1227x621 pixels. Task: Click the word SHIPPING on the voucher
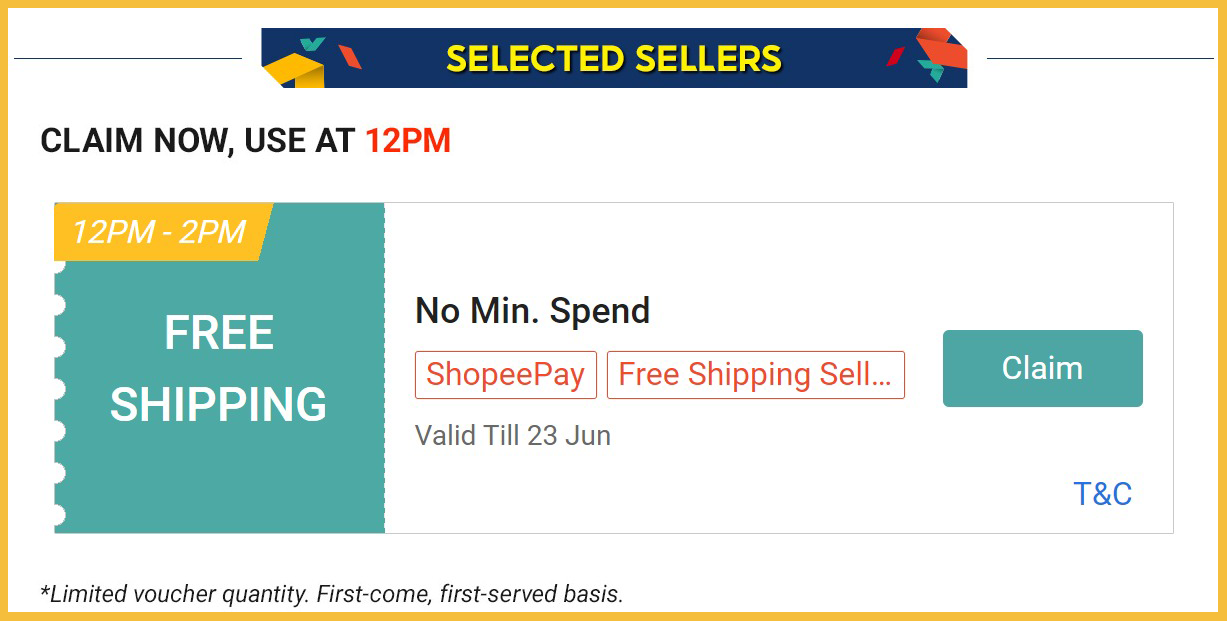[219, 405]
